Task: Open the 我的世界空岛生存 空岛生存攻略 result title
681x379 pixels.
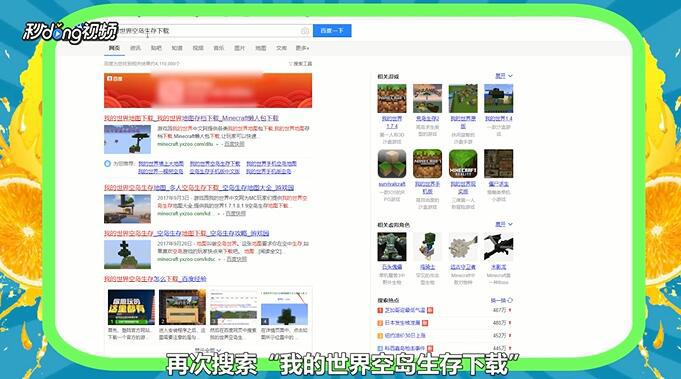Action: [x=186, y=234]
